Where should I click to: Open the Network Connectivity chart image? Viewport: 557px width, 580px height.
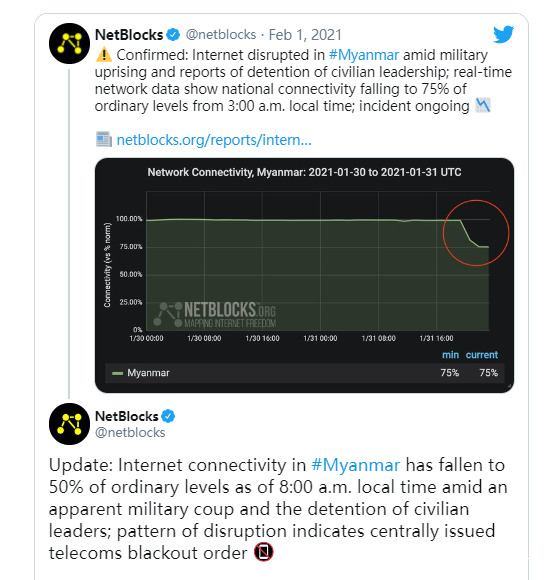point(304,275)
